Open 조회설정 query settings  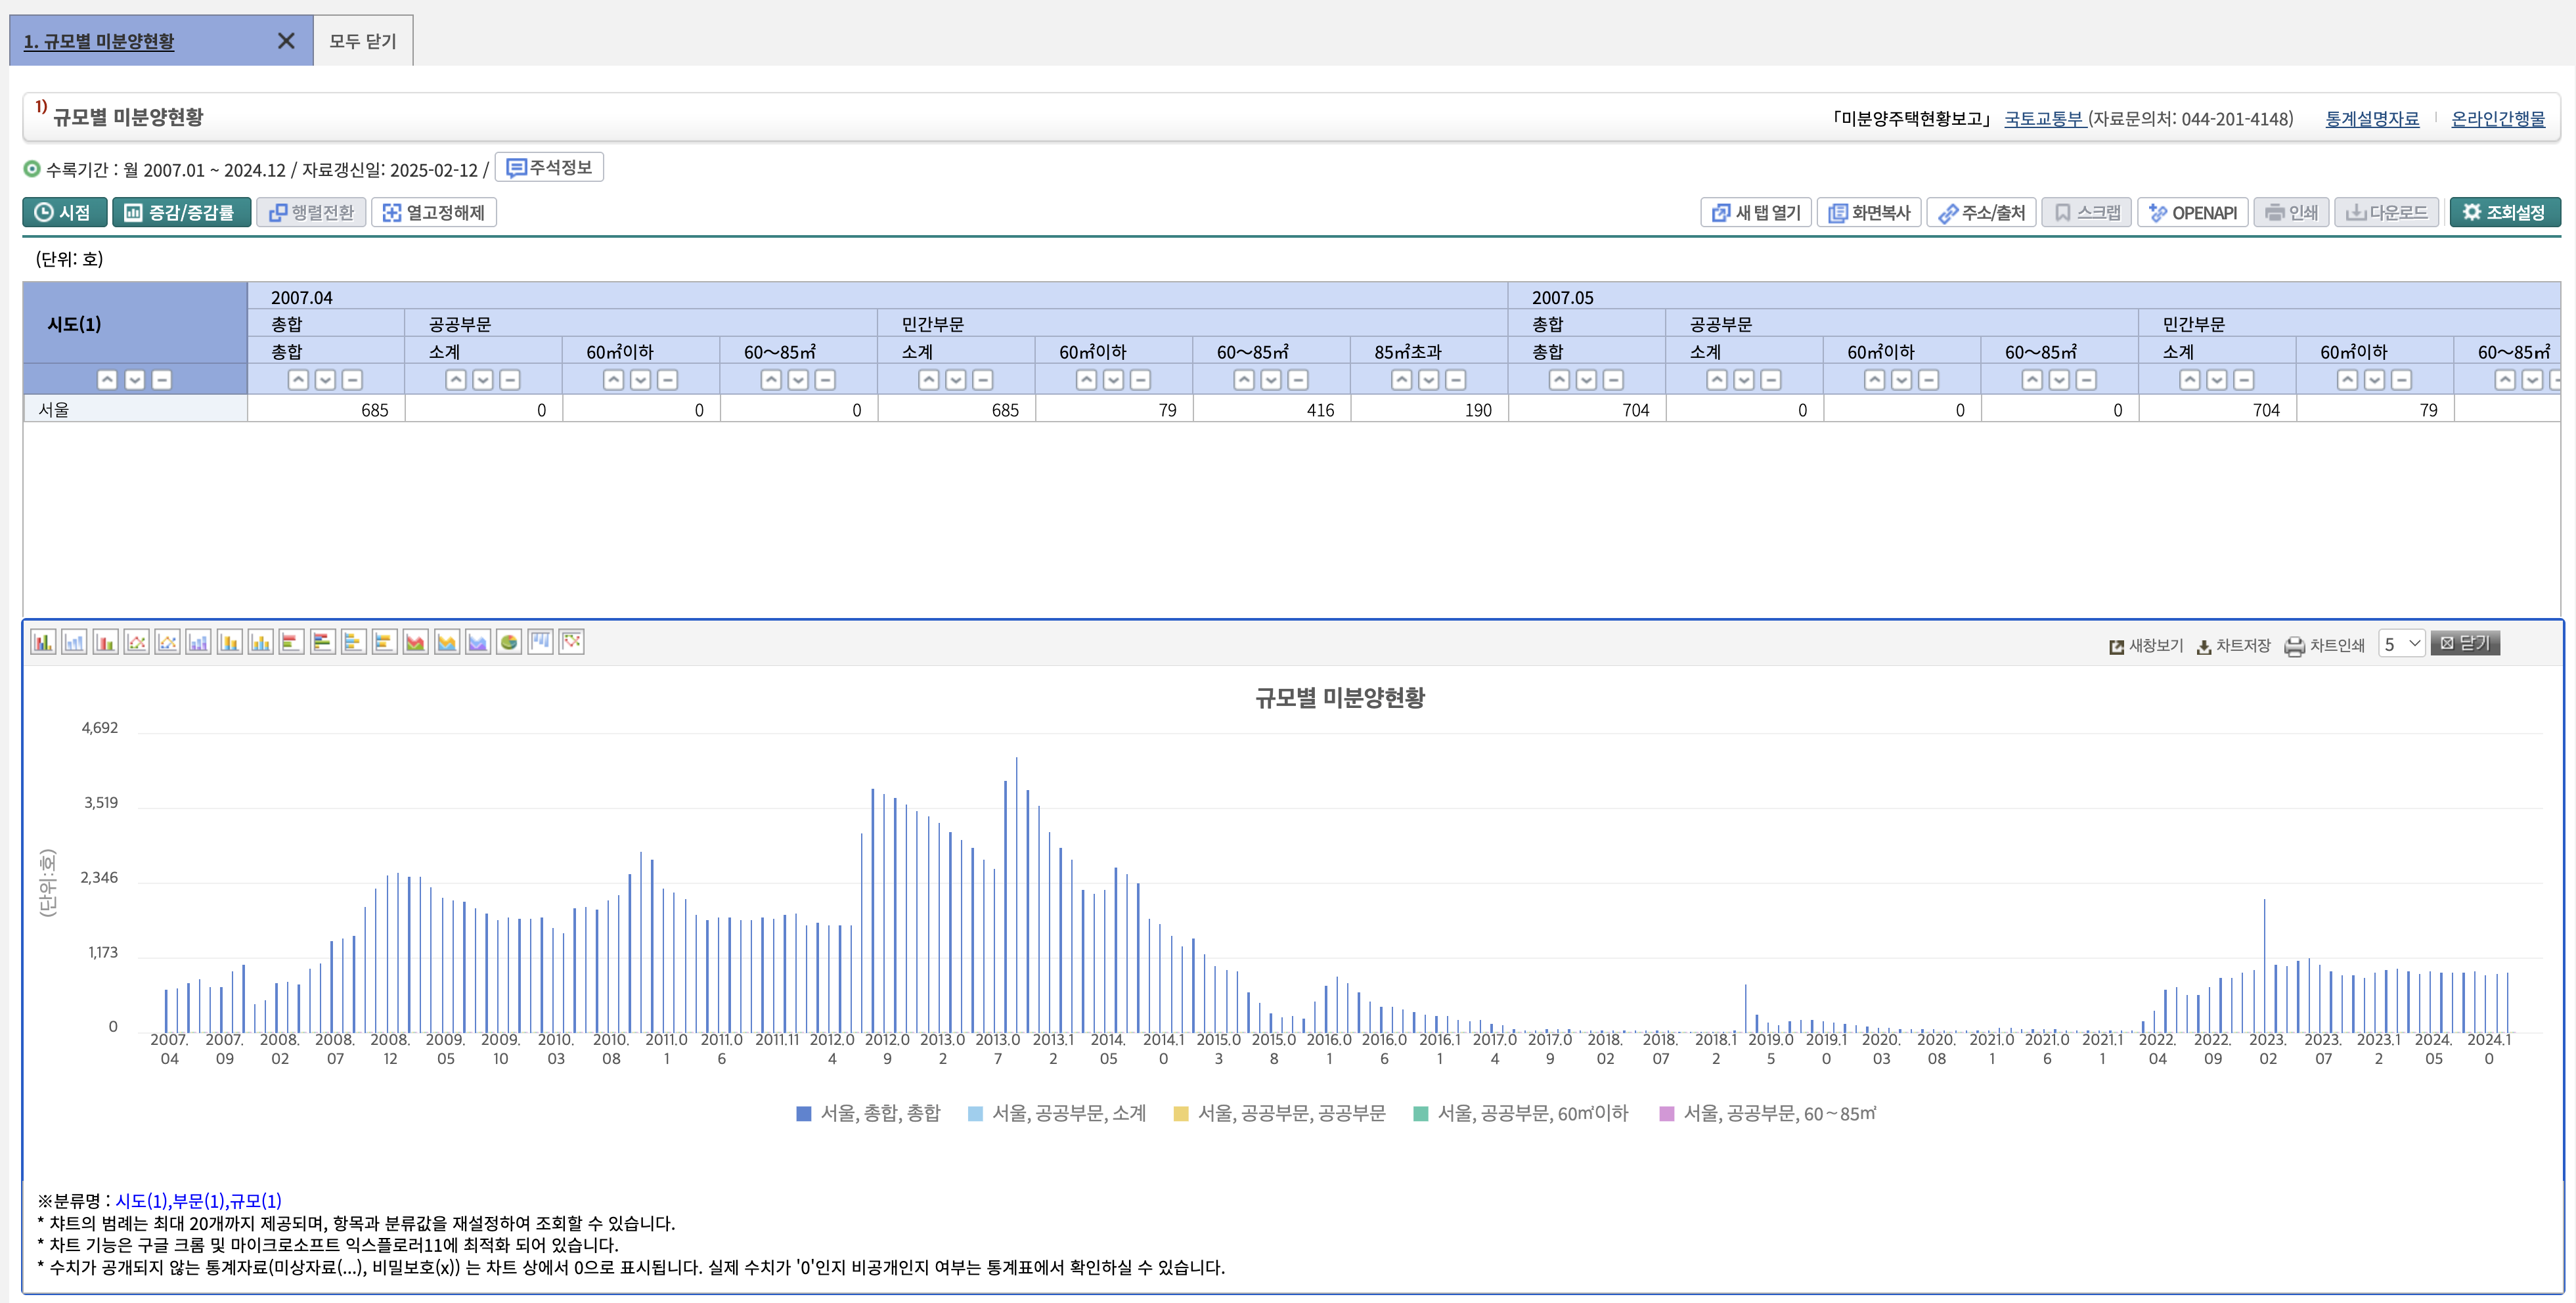2505,212
